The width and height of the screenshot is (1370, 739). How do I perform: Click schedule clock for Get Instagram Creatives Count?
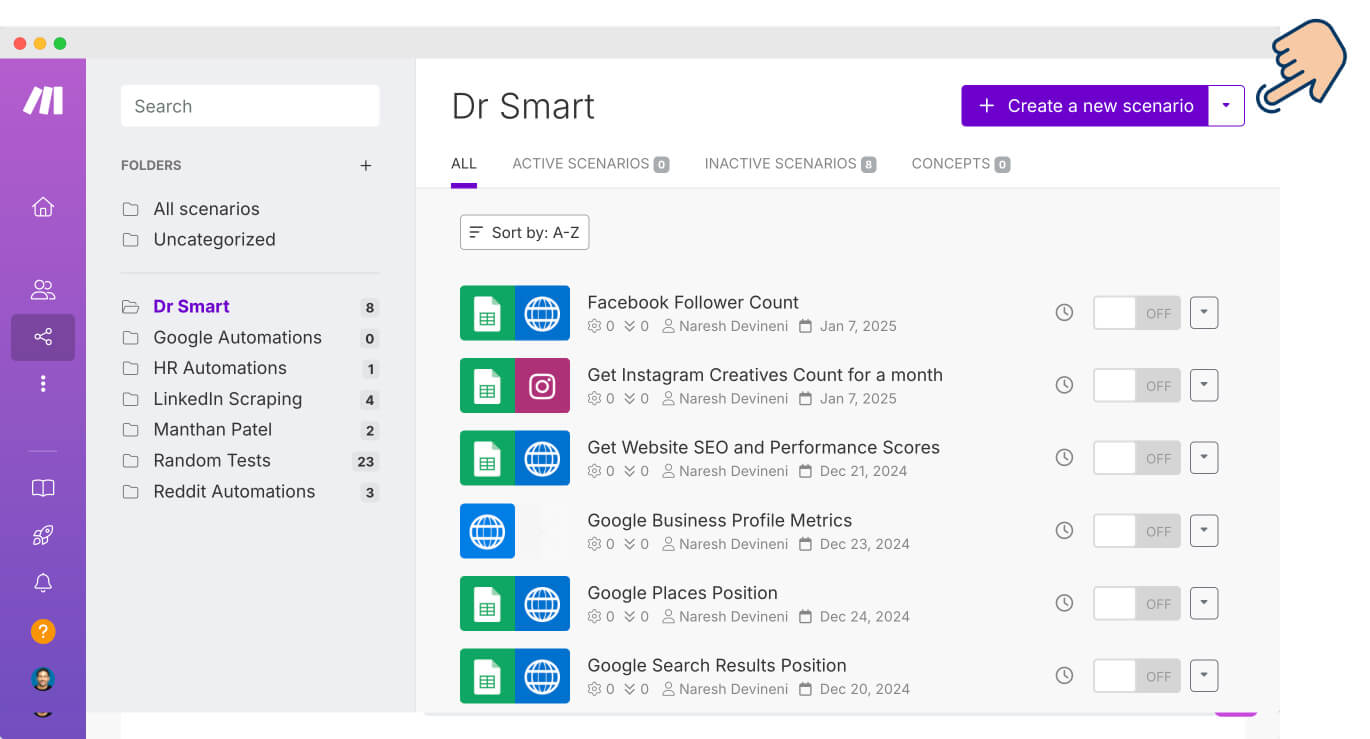tap(1064, 385)
